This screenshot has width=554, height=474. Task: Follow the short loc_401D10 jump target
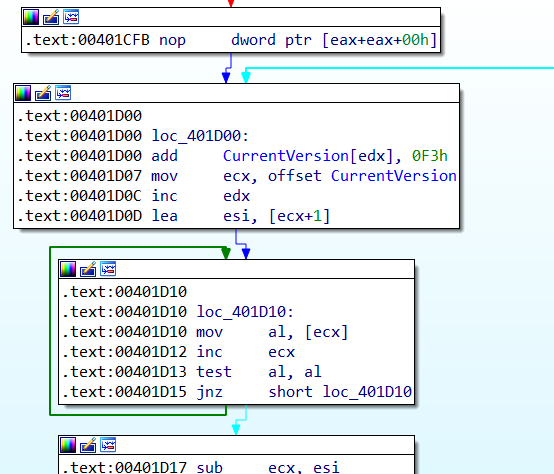340,392
